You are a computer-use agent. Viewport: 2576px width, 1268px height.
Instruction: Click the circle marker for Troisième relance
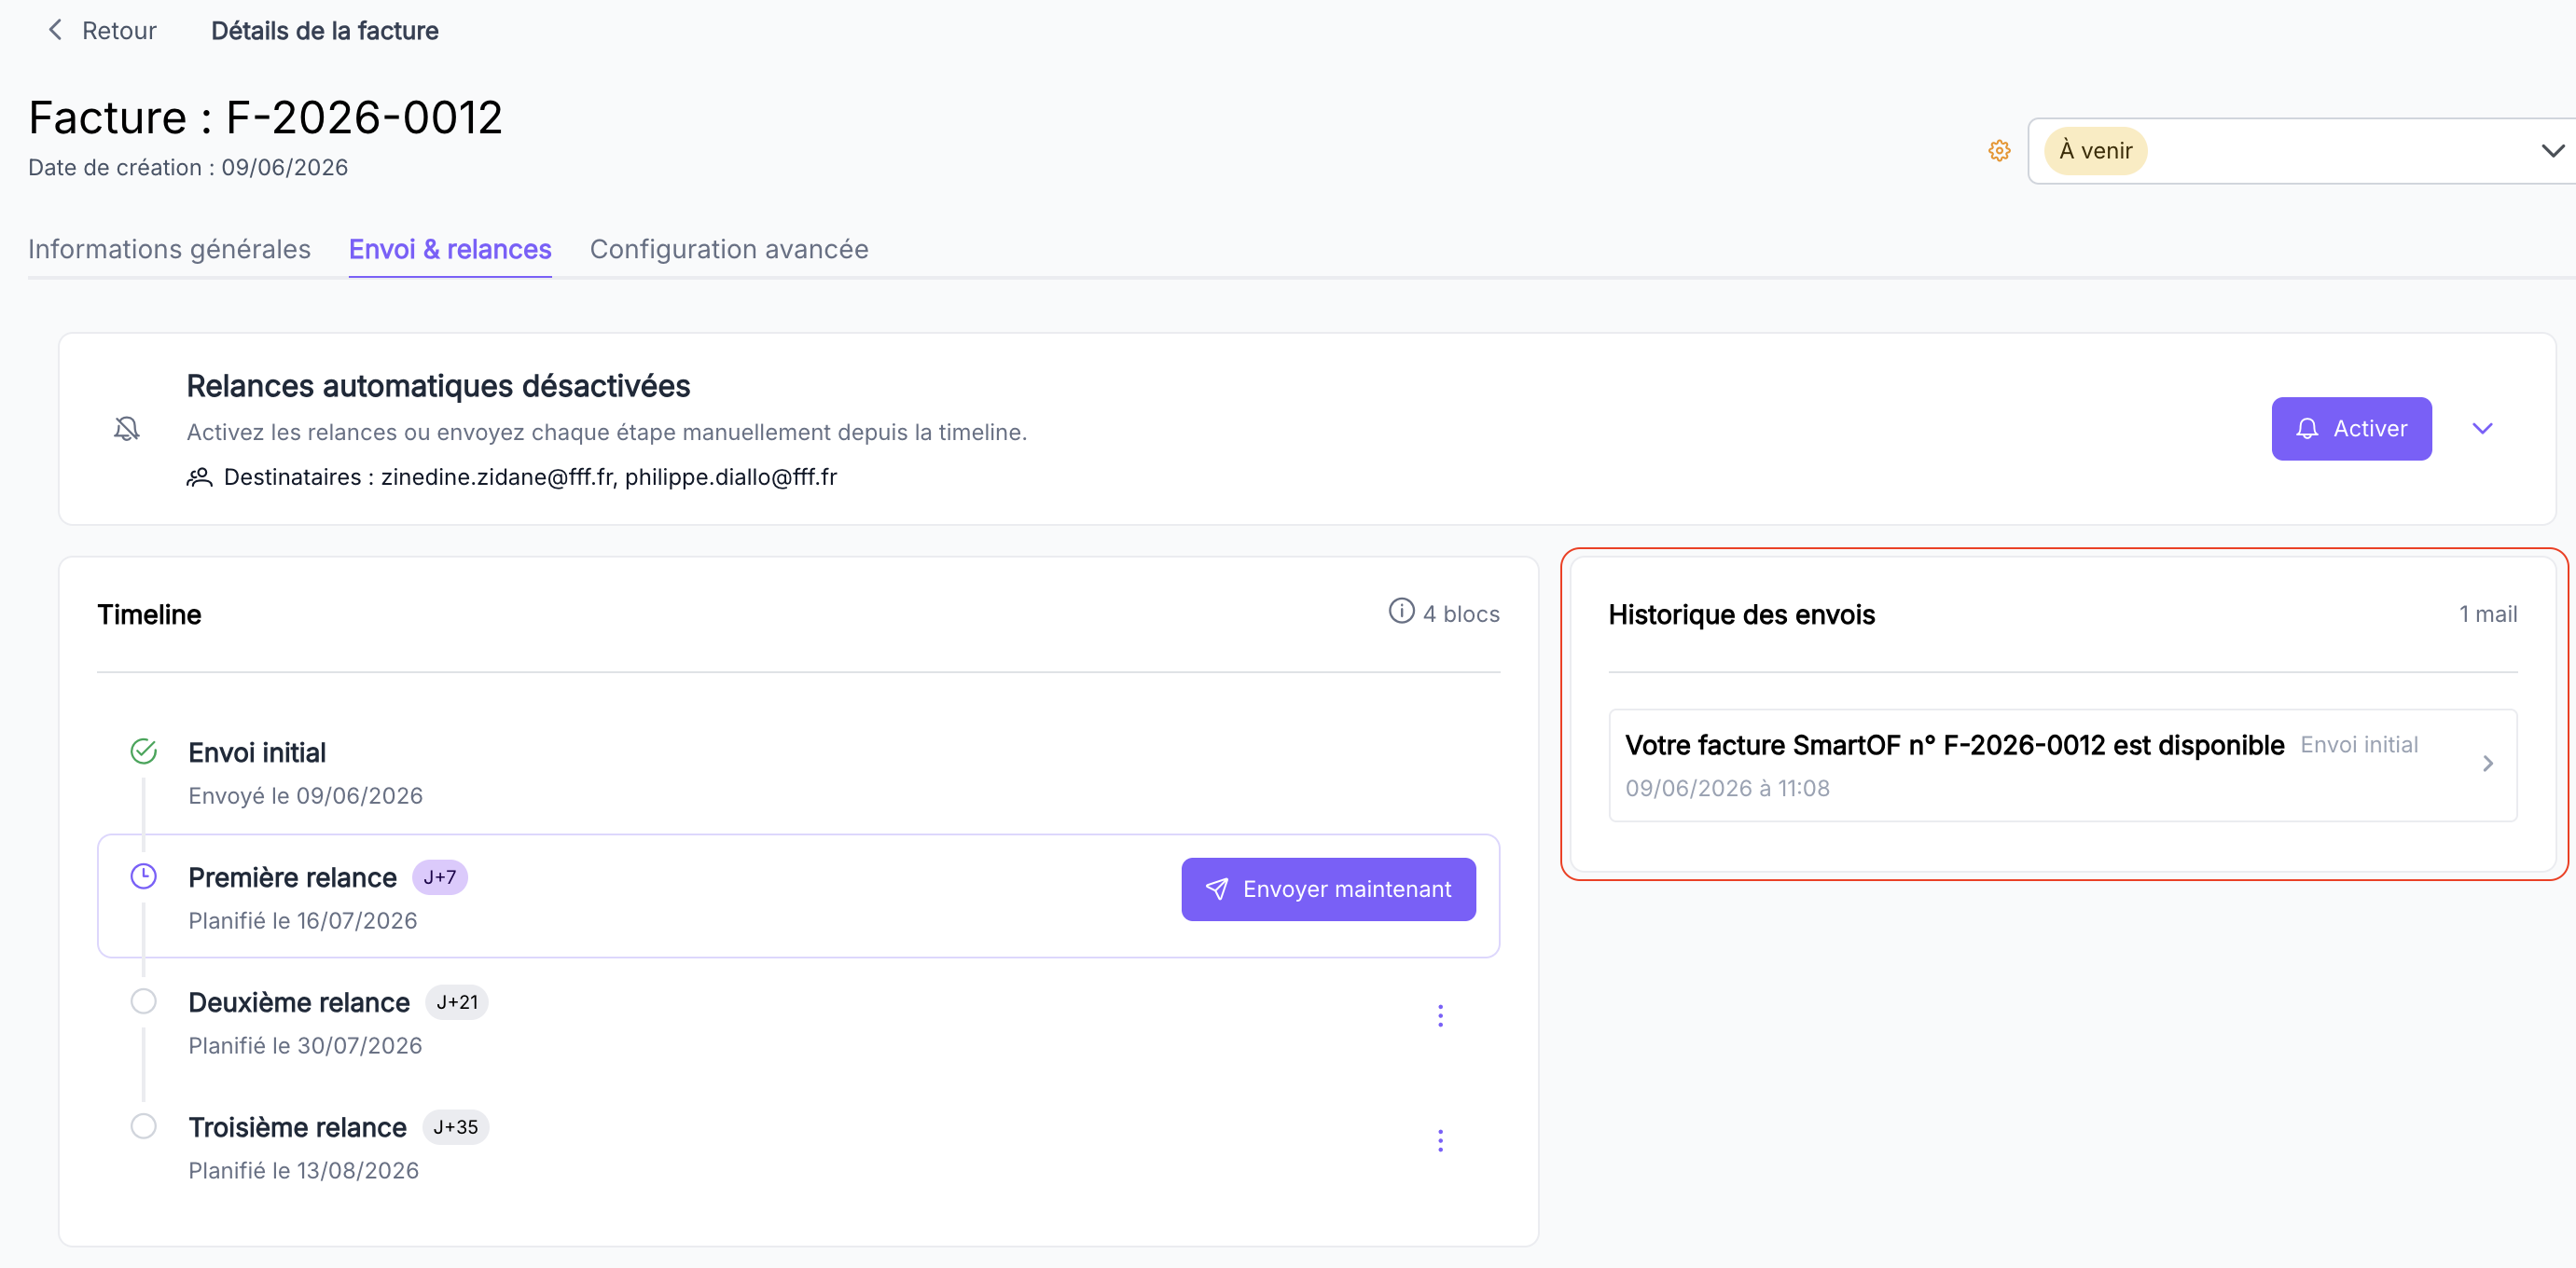tap(144, 1126)
